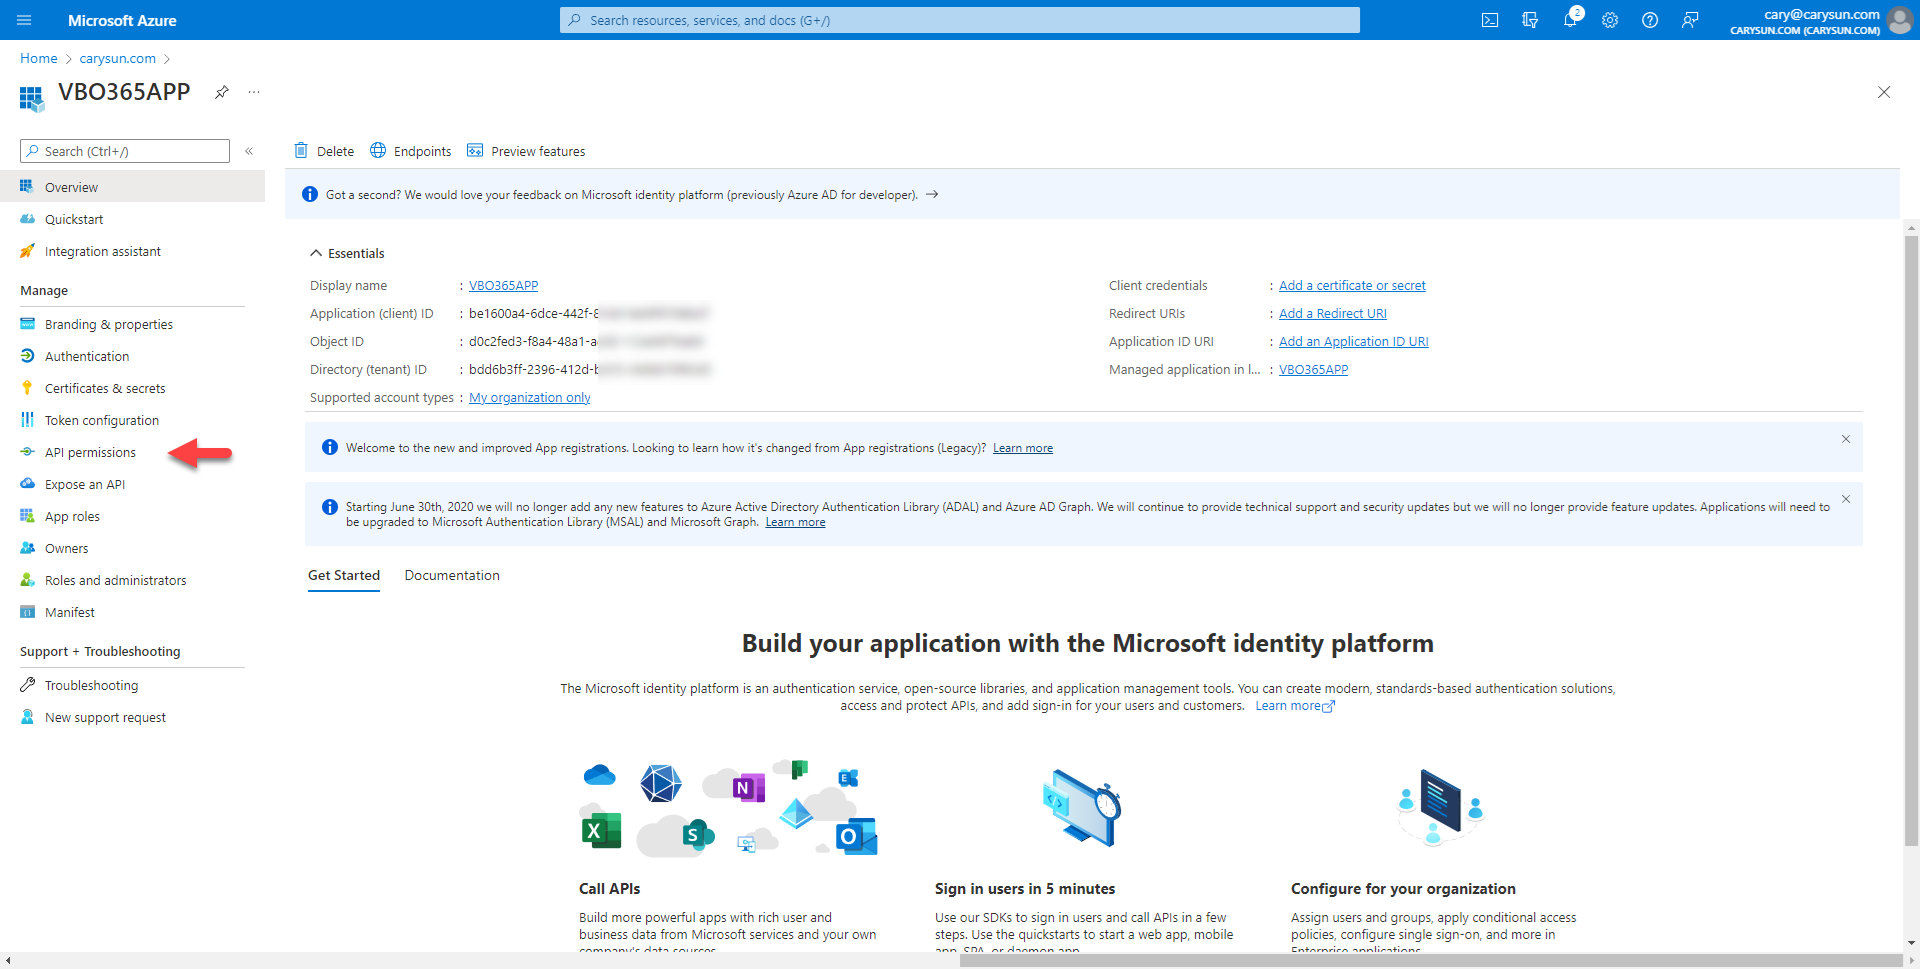Click Learn more in the ADAL notice
1920x969 pixels.
pos(795,522)
